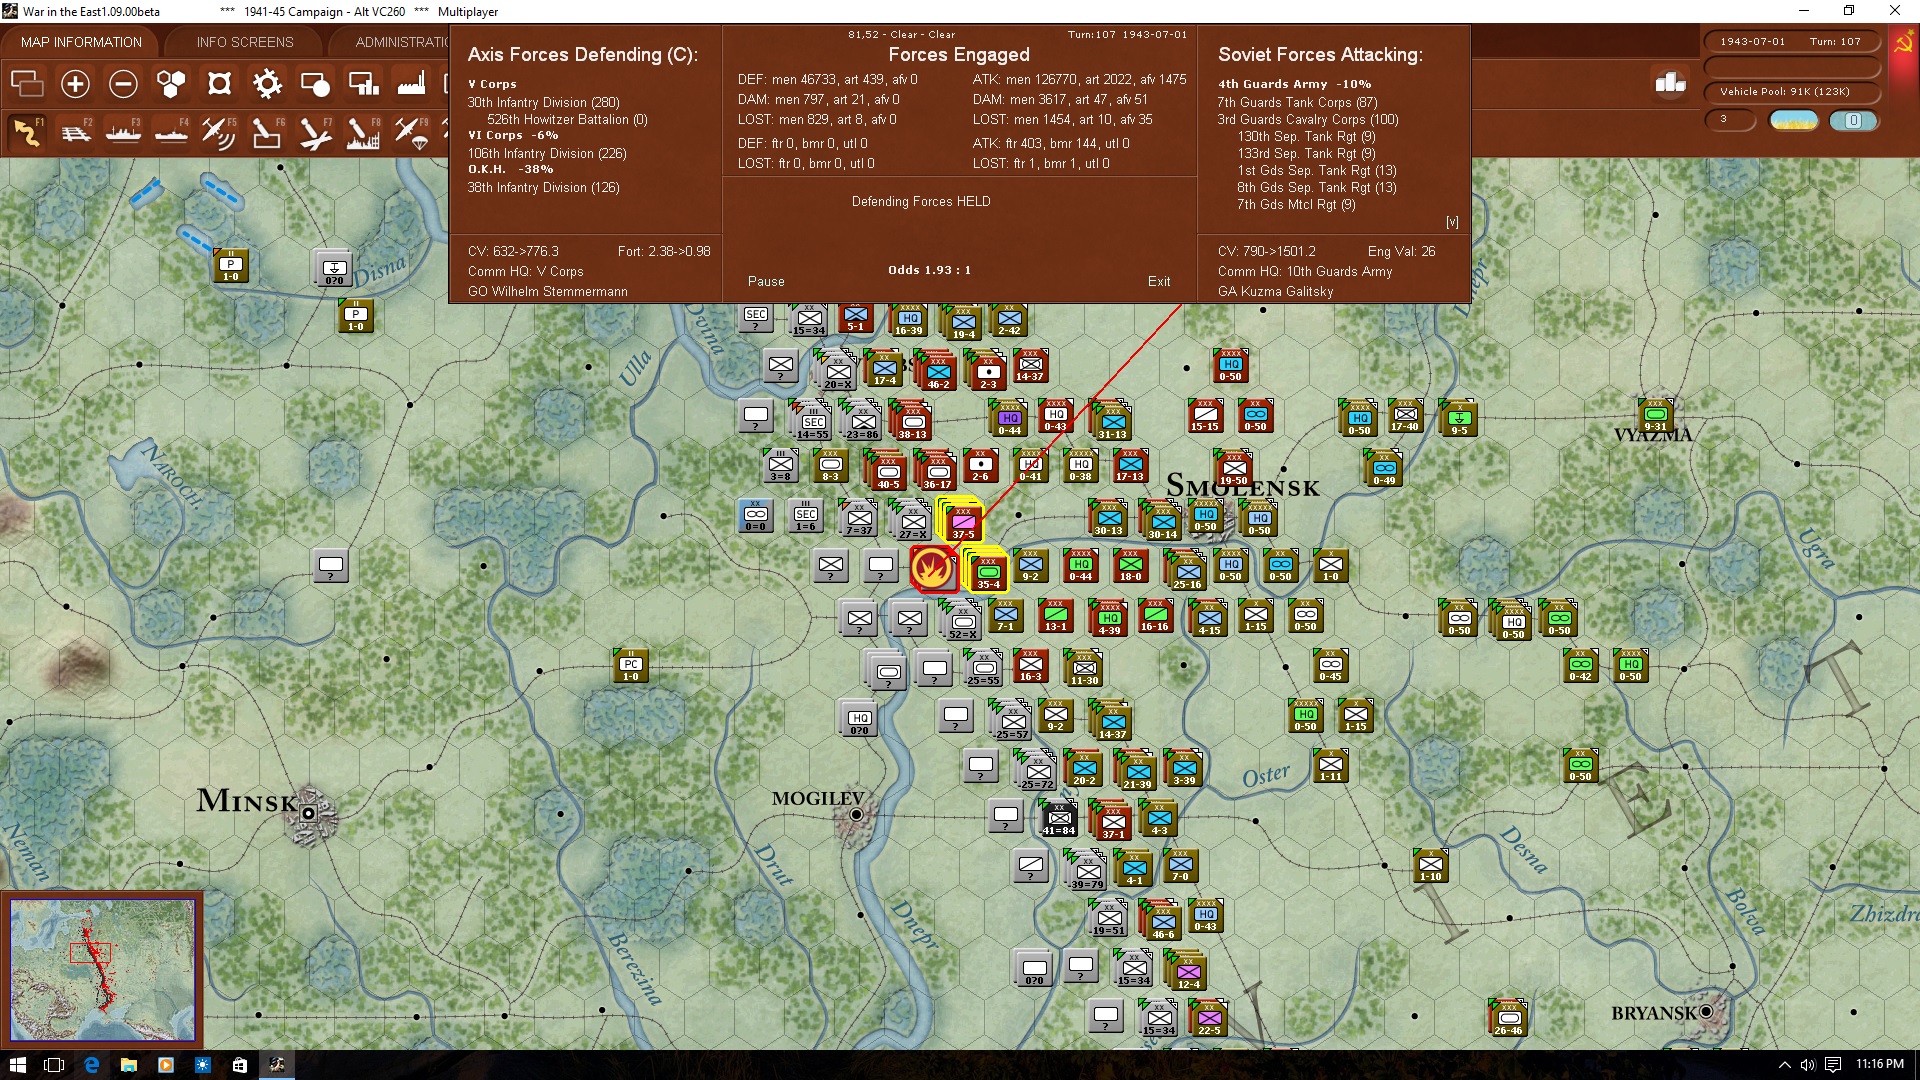Select the German 41=84 black counter
The width and height of the screenshot is (1920, 1080).
tap(1059, 819)
